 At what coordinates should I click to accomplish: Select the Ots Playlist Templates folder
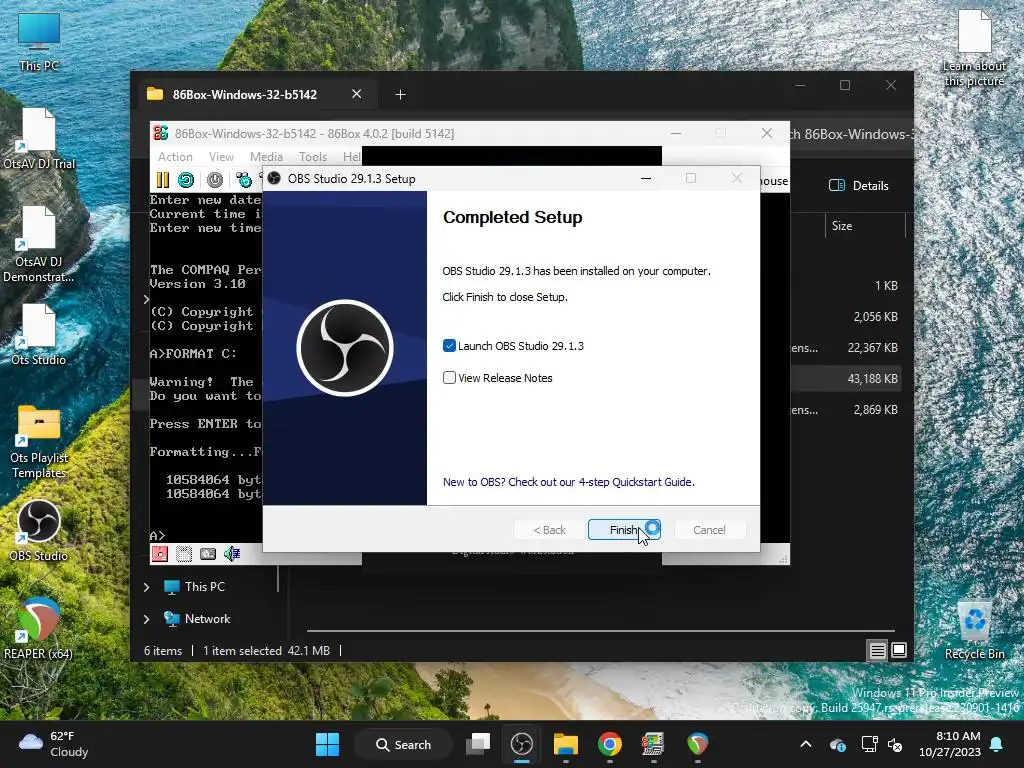click(x=39, y=441)
